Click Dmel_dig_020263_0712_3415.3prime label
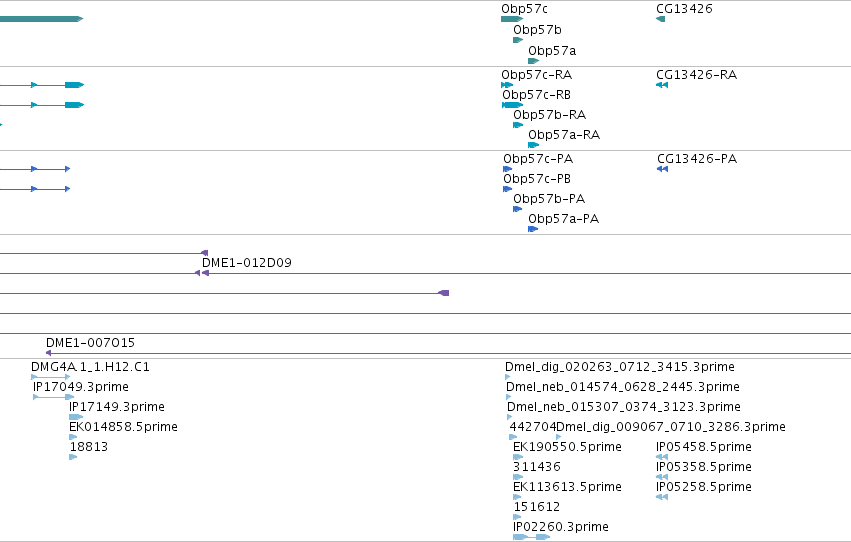 point(620,367)
